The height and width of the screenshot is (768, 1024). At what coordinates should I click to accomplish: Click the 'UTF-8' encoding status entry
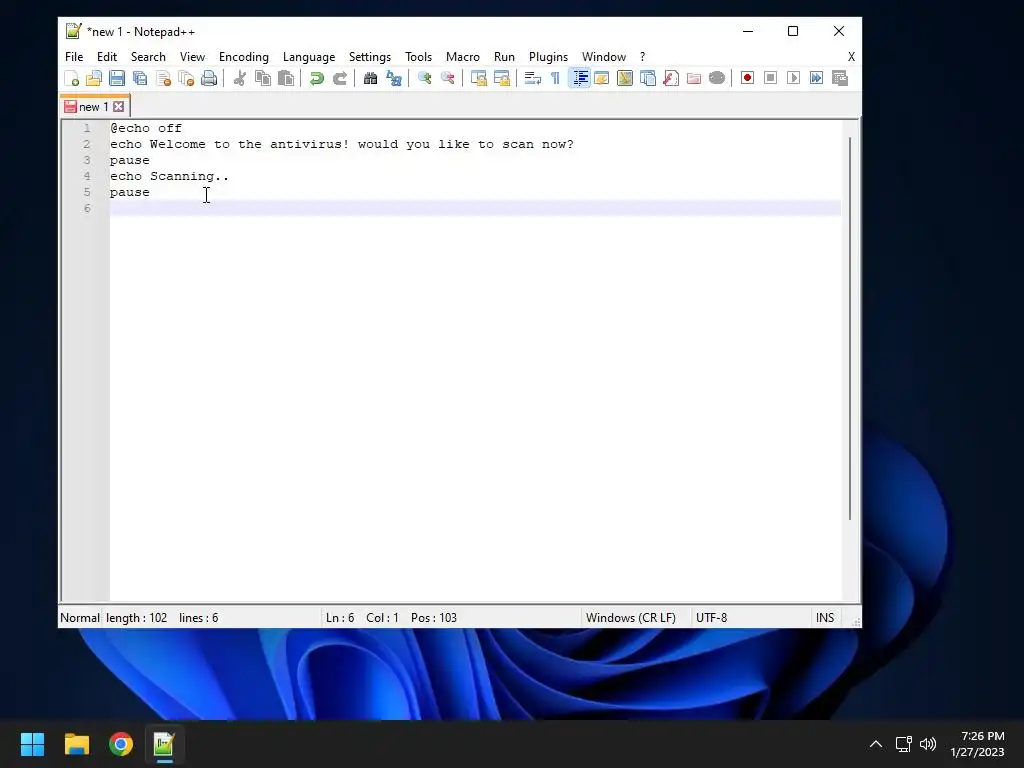coord(711,618)
